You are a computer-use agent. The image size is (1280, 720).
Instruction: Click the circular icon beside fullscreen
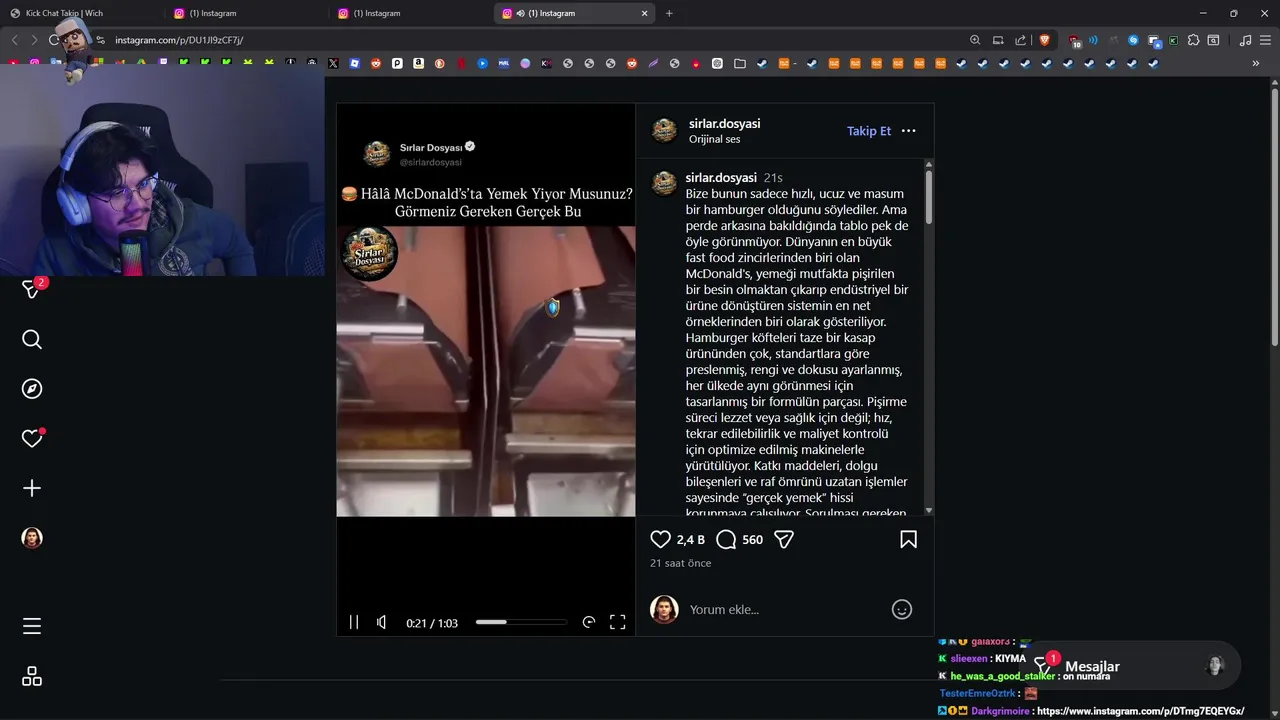pyautogui.click(x=589, y=622)
